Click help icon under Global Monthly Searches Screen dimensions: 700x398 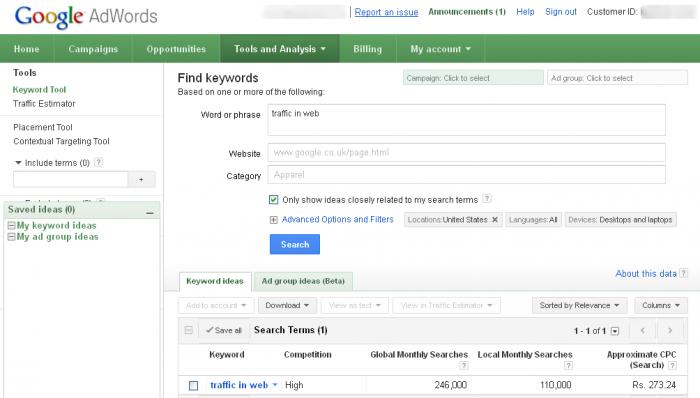click(464, 365)
